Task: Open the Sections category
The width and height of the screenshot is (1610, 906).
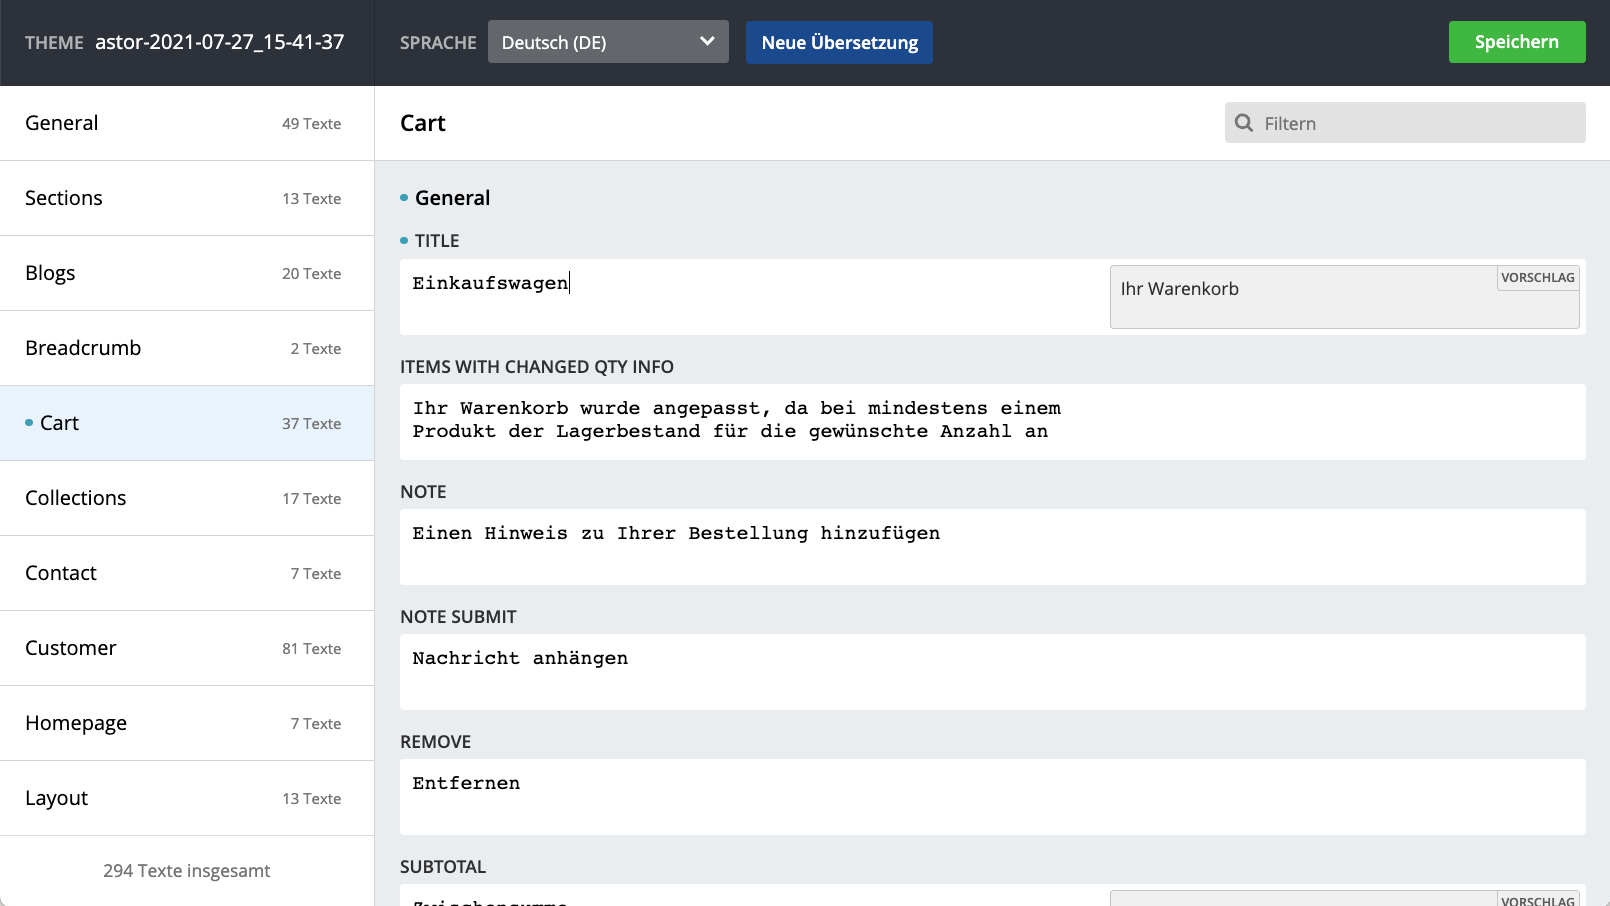Action: click(187, 198)
